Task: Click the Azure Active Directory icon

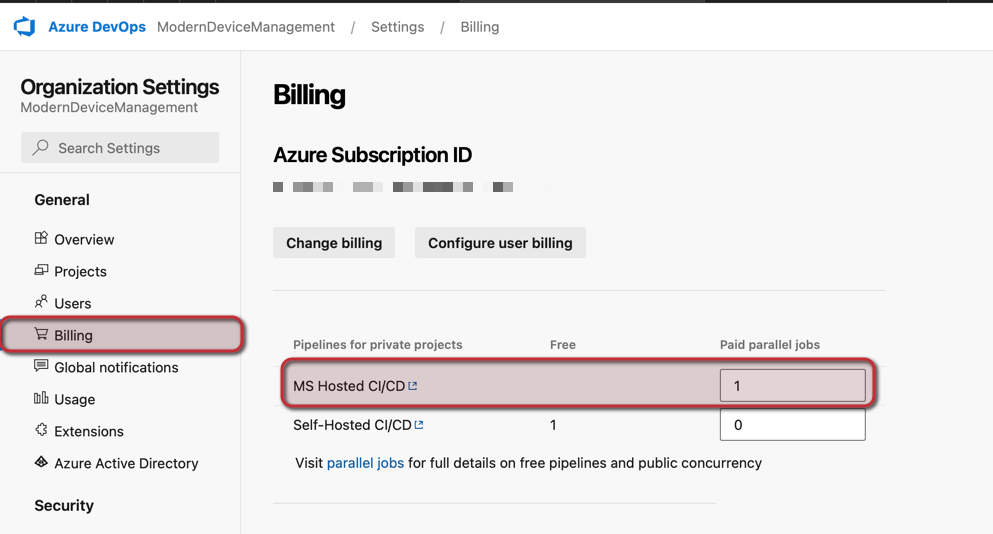Action: coord(41,462)
